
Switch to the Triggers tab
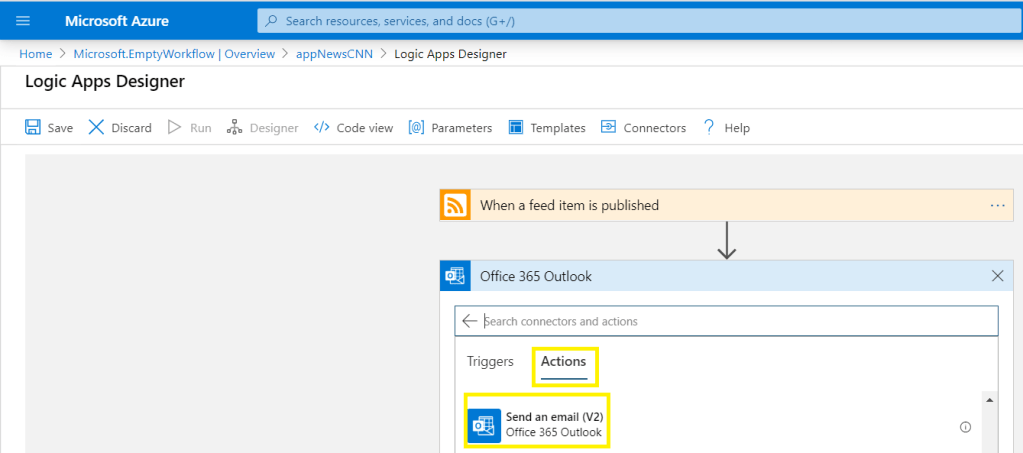(490, 362)
